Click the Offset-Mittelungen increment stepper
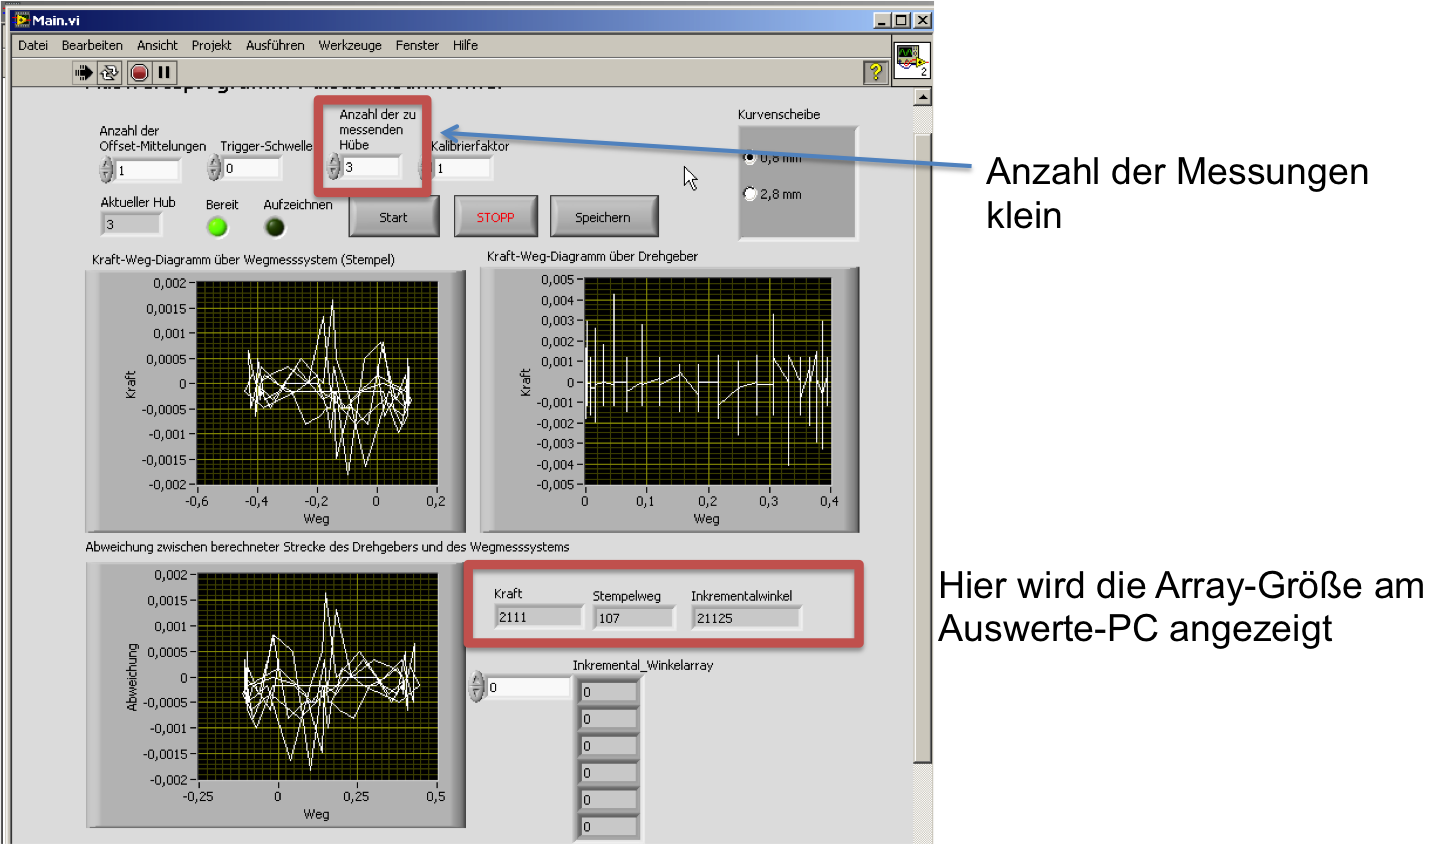Viewport: 1431px width, 844px height. click(106, 165)
